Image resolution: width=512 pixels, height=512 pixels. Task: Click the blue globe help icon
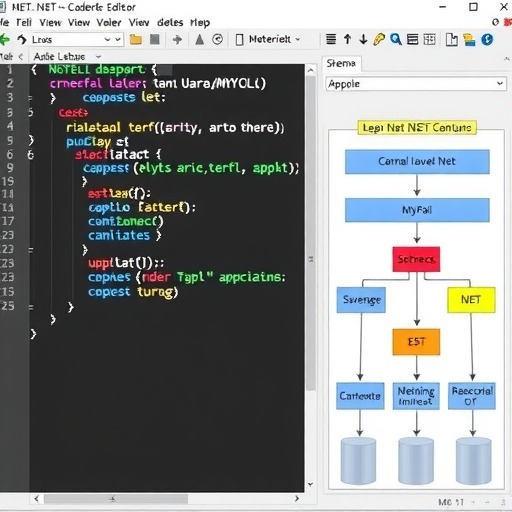tap(487, 39)
